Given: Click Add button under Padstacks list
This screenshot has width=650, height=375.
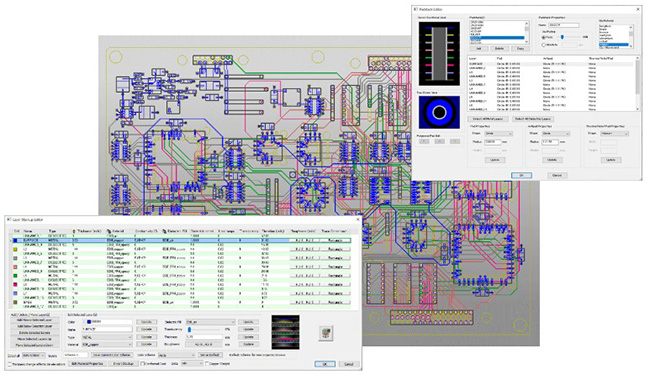Looking at the screenshot, I should pos(479,48).
